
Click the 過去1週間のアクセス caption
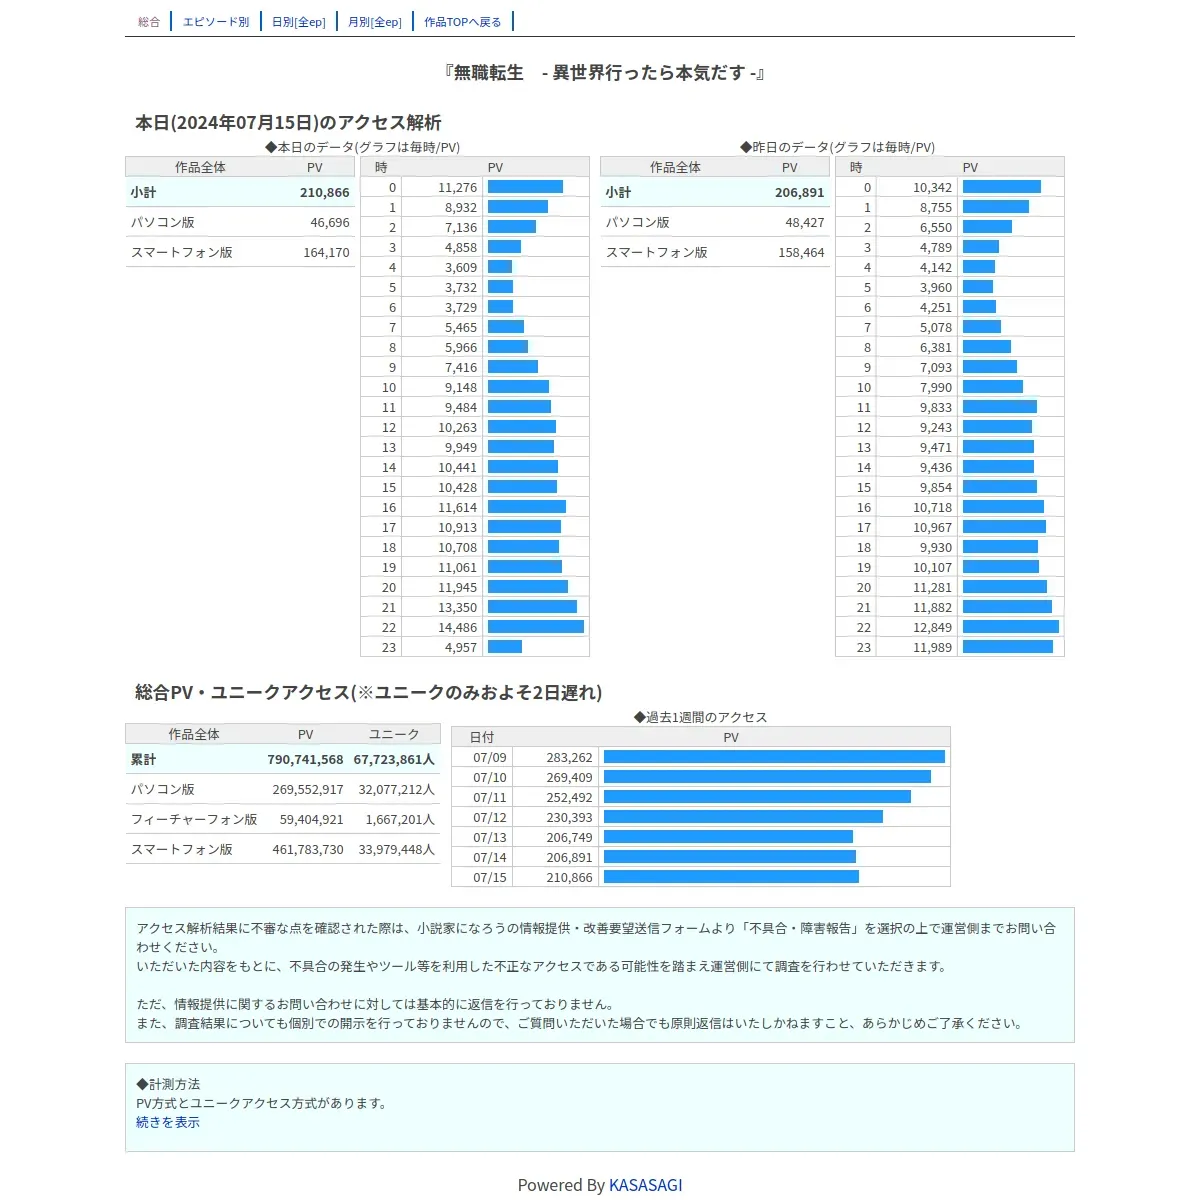[701, 717]
